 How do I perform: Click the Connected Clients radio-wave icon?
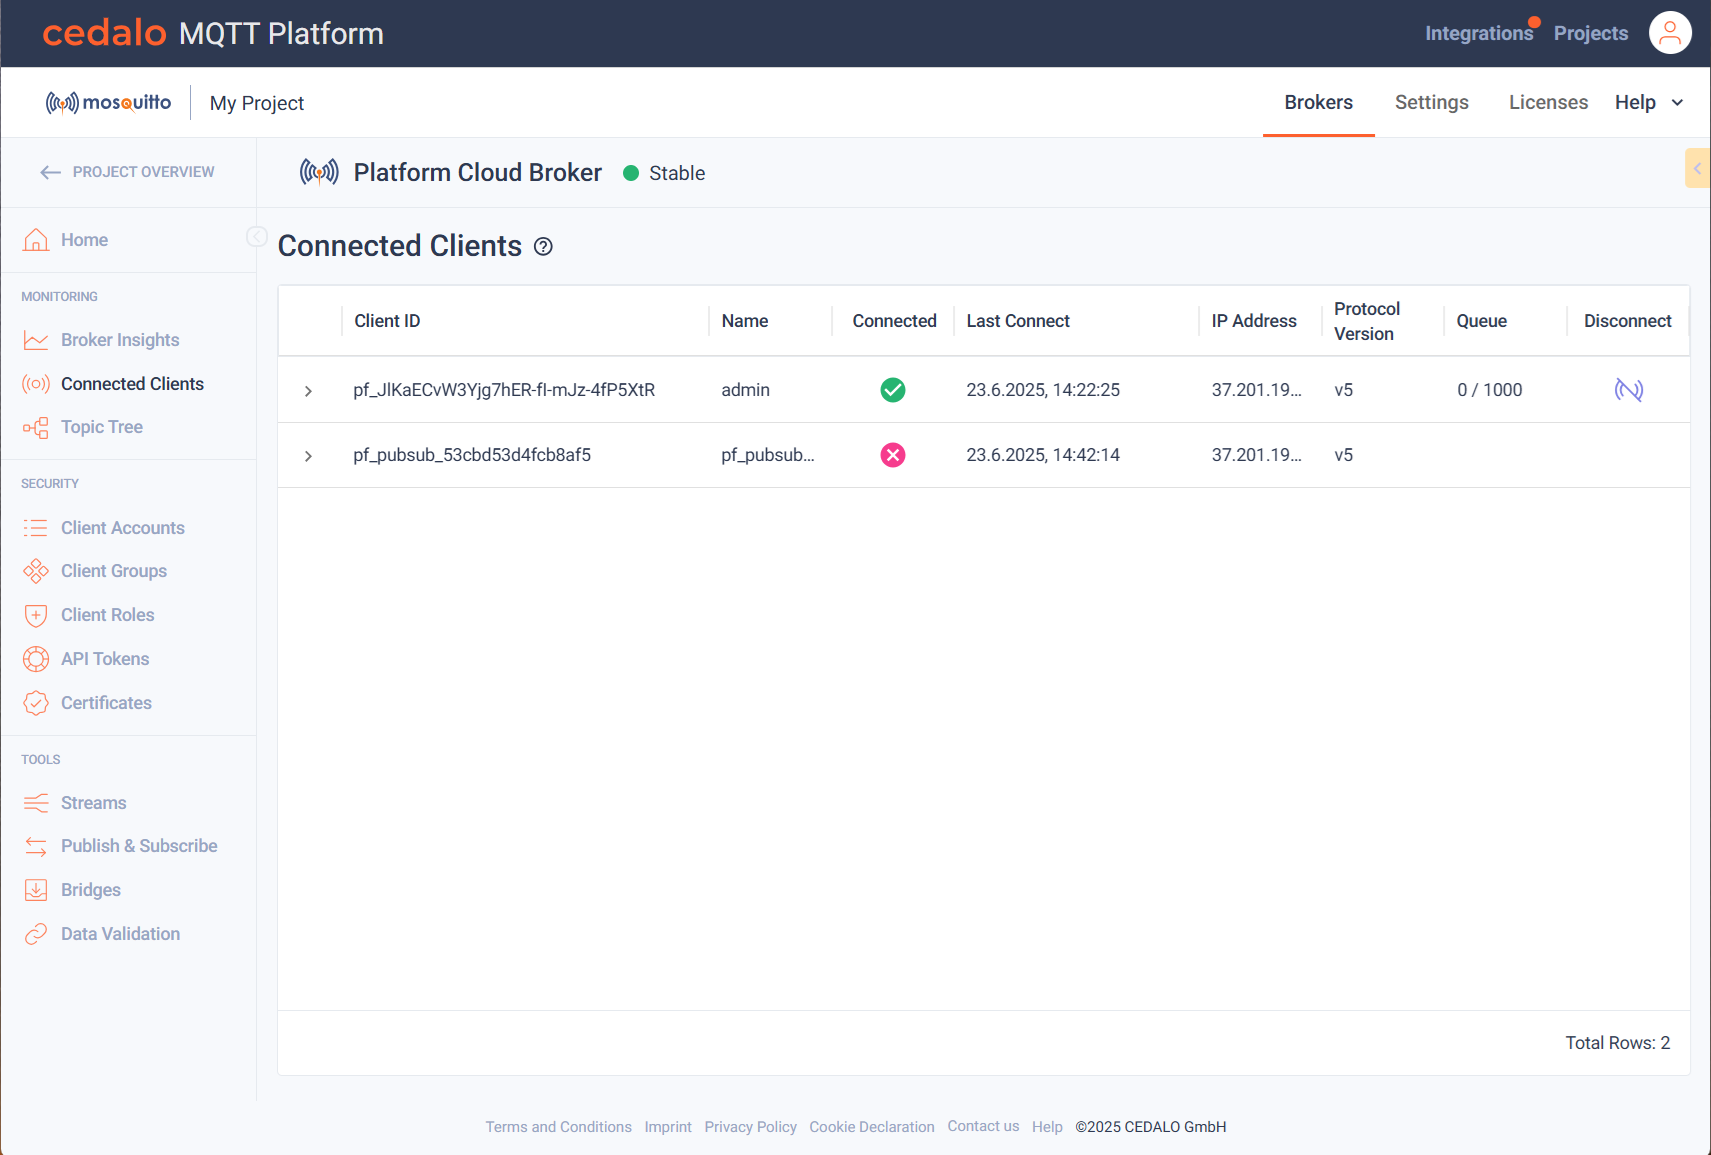(x=36, y=384)
